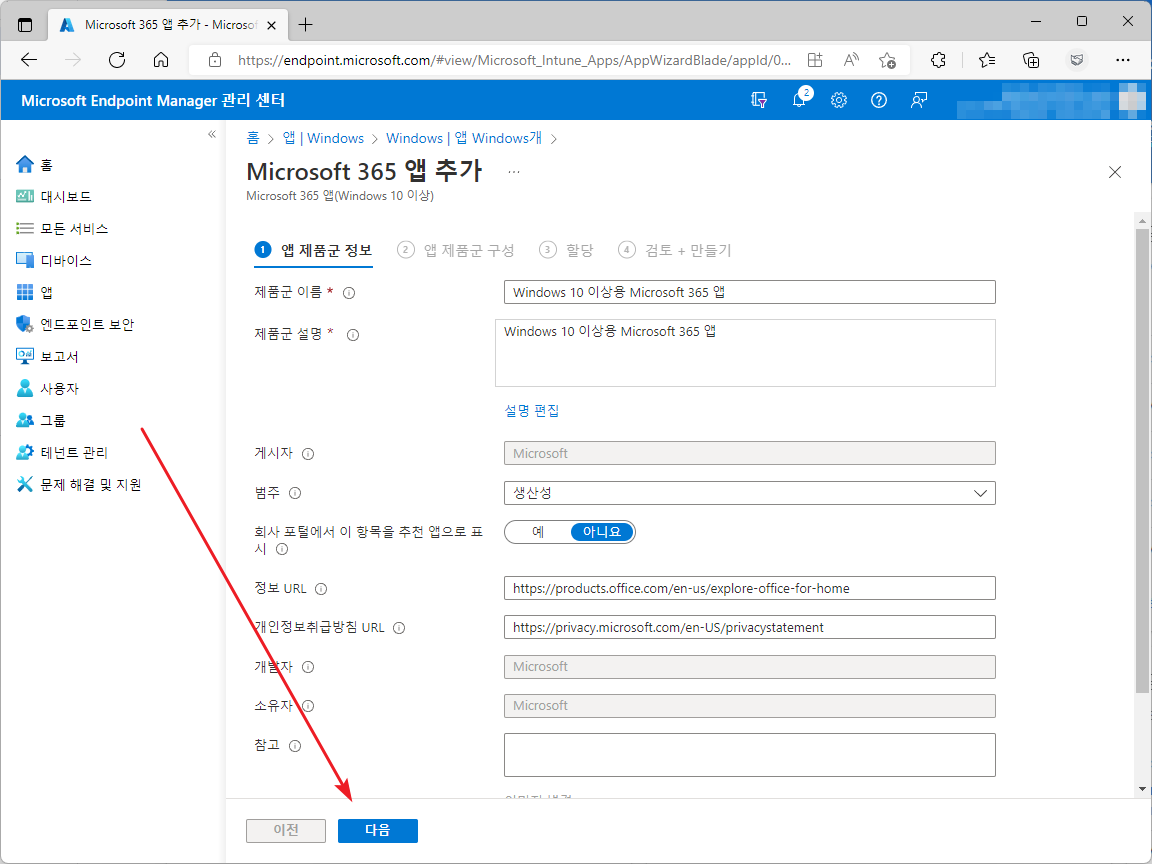Click info icon next to 제품군 이름

[350, 293]
